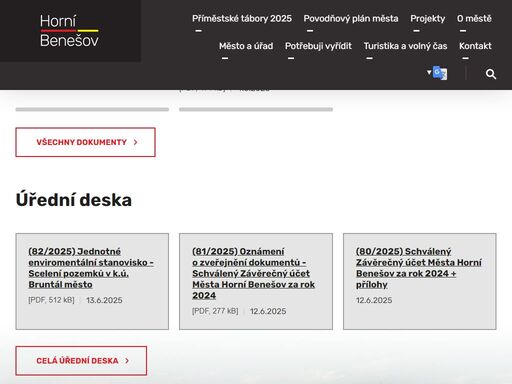Open Google Translate language widget
This screenshot has width=512, height=384.
440,73
